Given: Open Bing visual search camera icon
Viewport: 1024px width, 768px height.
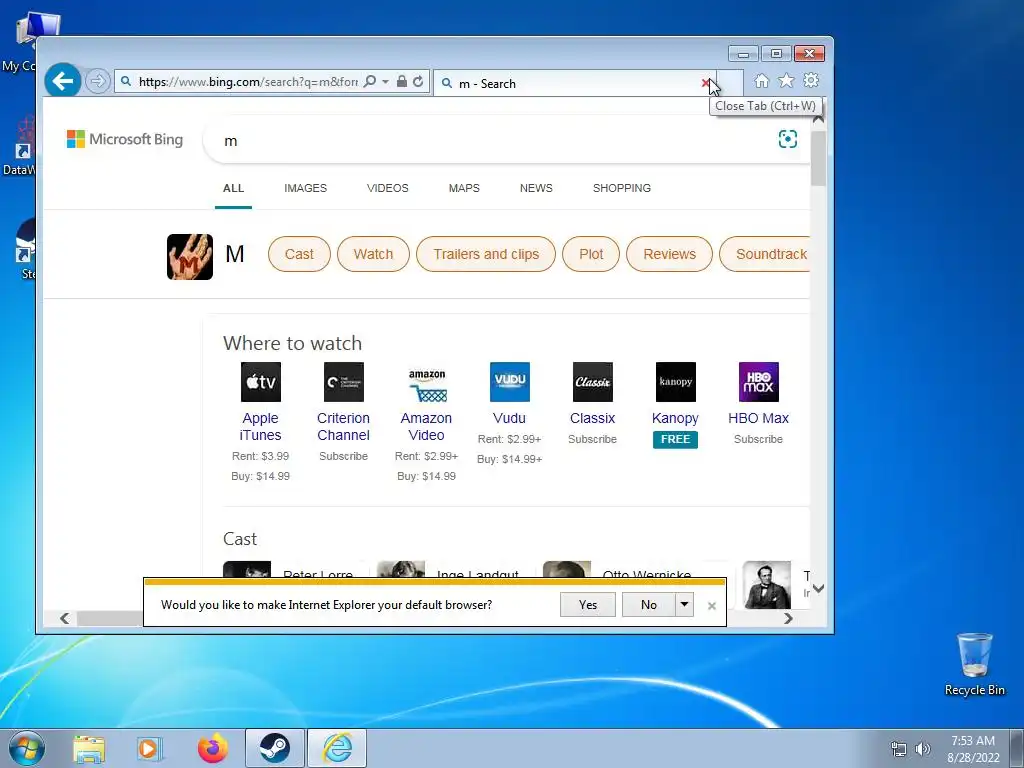Looking at the screenshot, I should click(x=788, y=139).
